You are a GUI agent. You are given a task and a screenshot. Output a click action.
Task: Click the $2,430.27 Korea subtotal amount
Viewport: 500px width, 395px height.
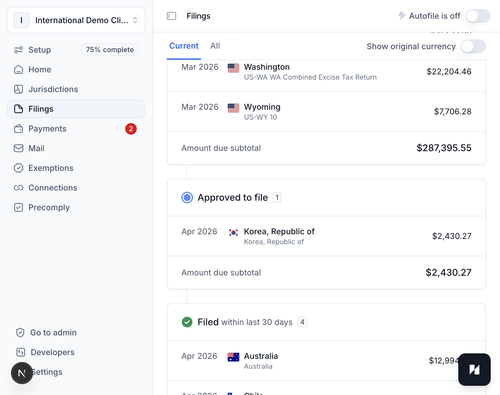coord(448,273)
